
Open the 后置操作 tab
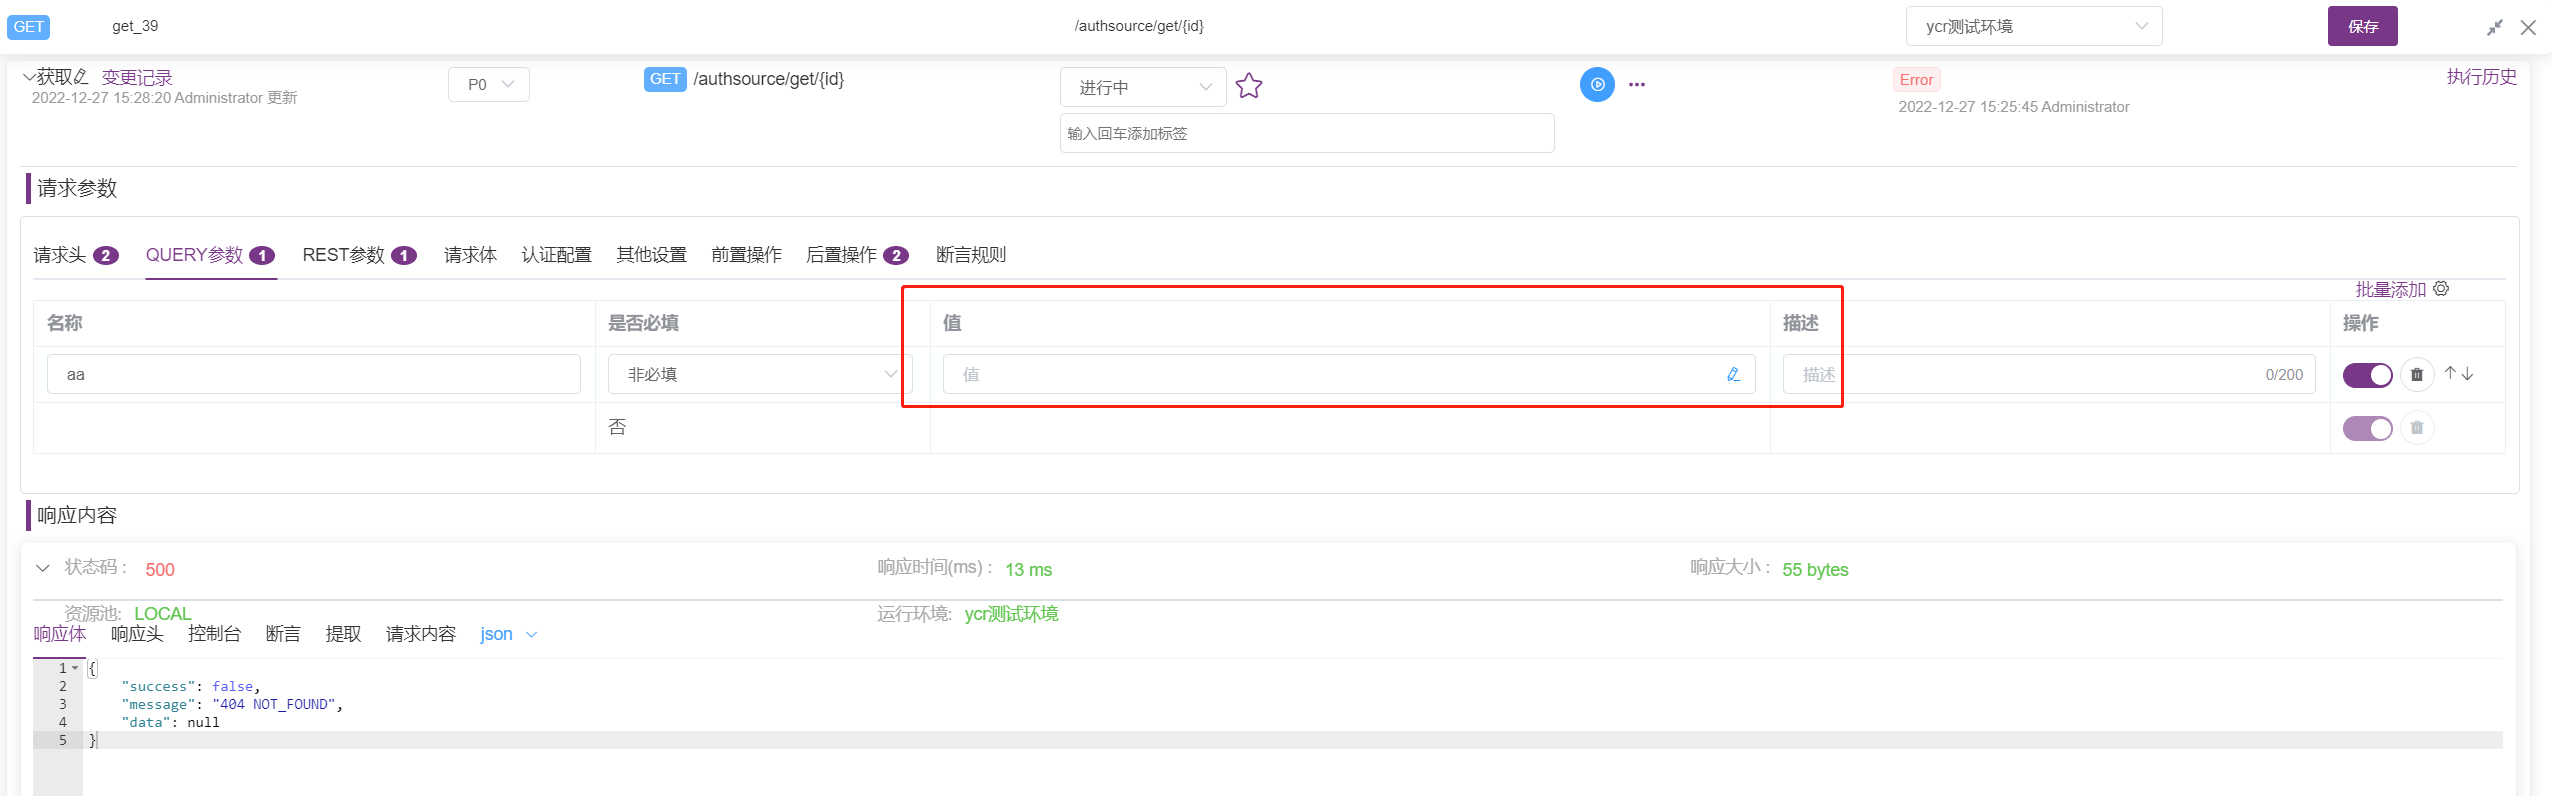coord(857,255)
